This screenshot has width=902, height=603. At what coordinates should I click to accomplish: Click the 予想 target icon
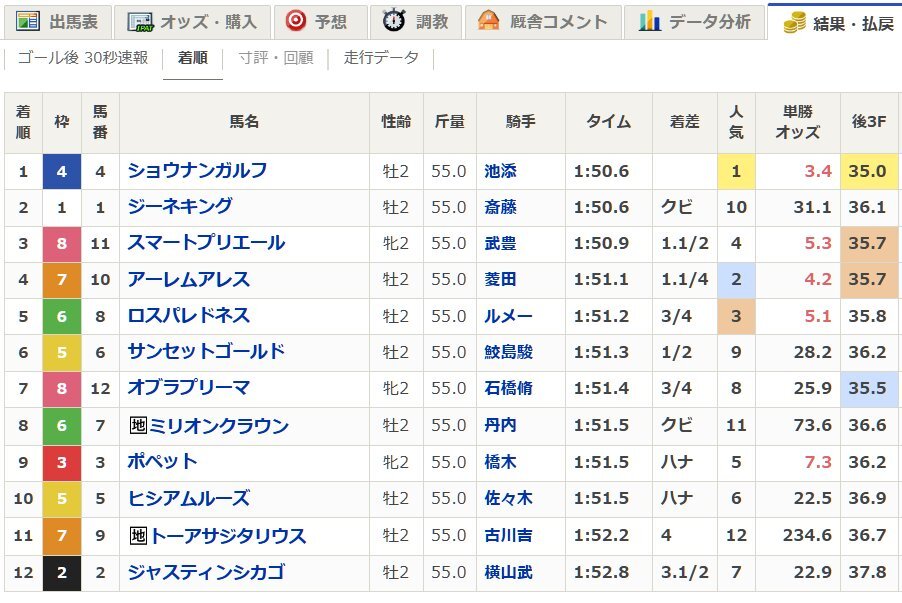click(295, 21)
